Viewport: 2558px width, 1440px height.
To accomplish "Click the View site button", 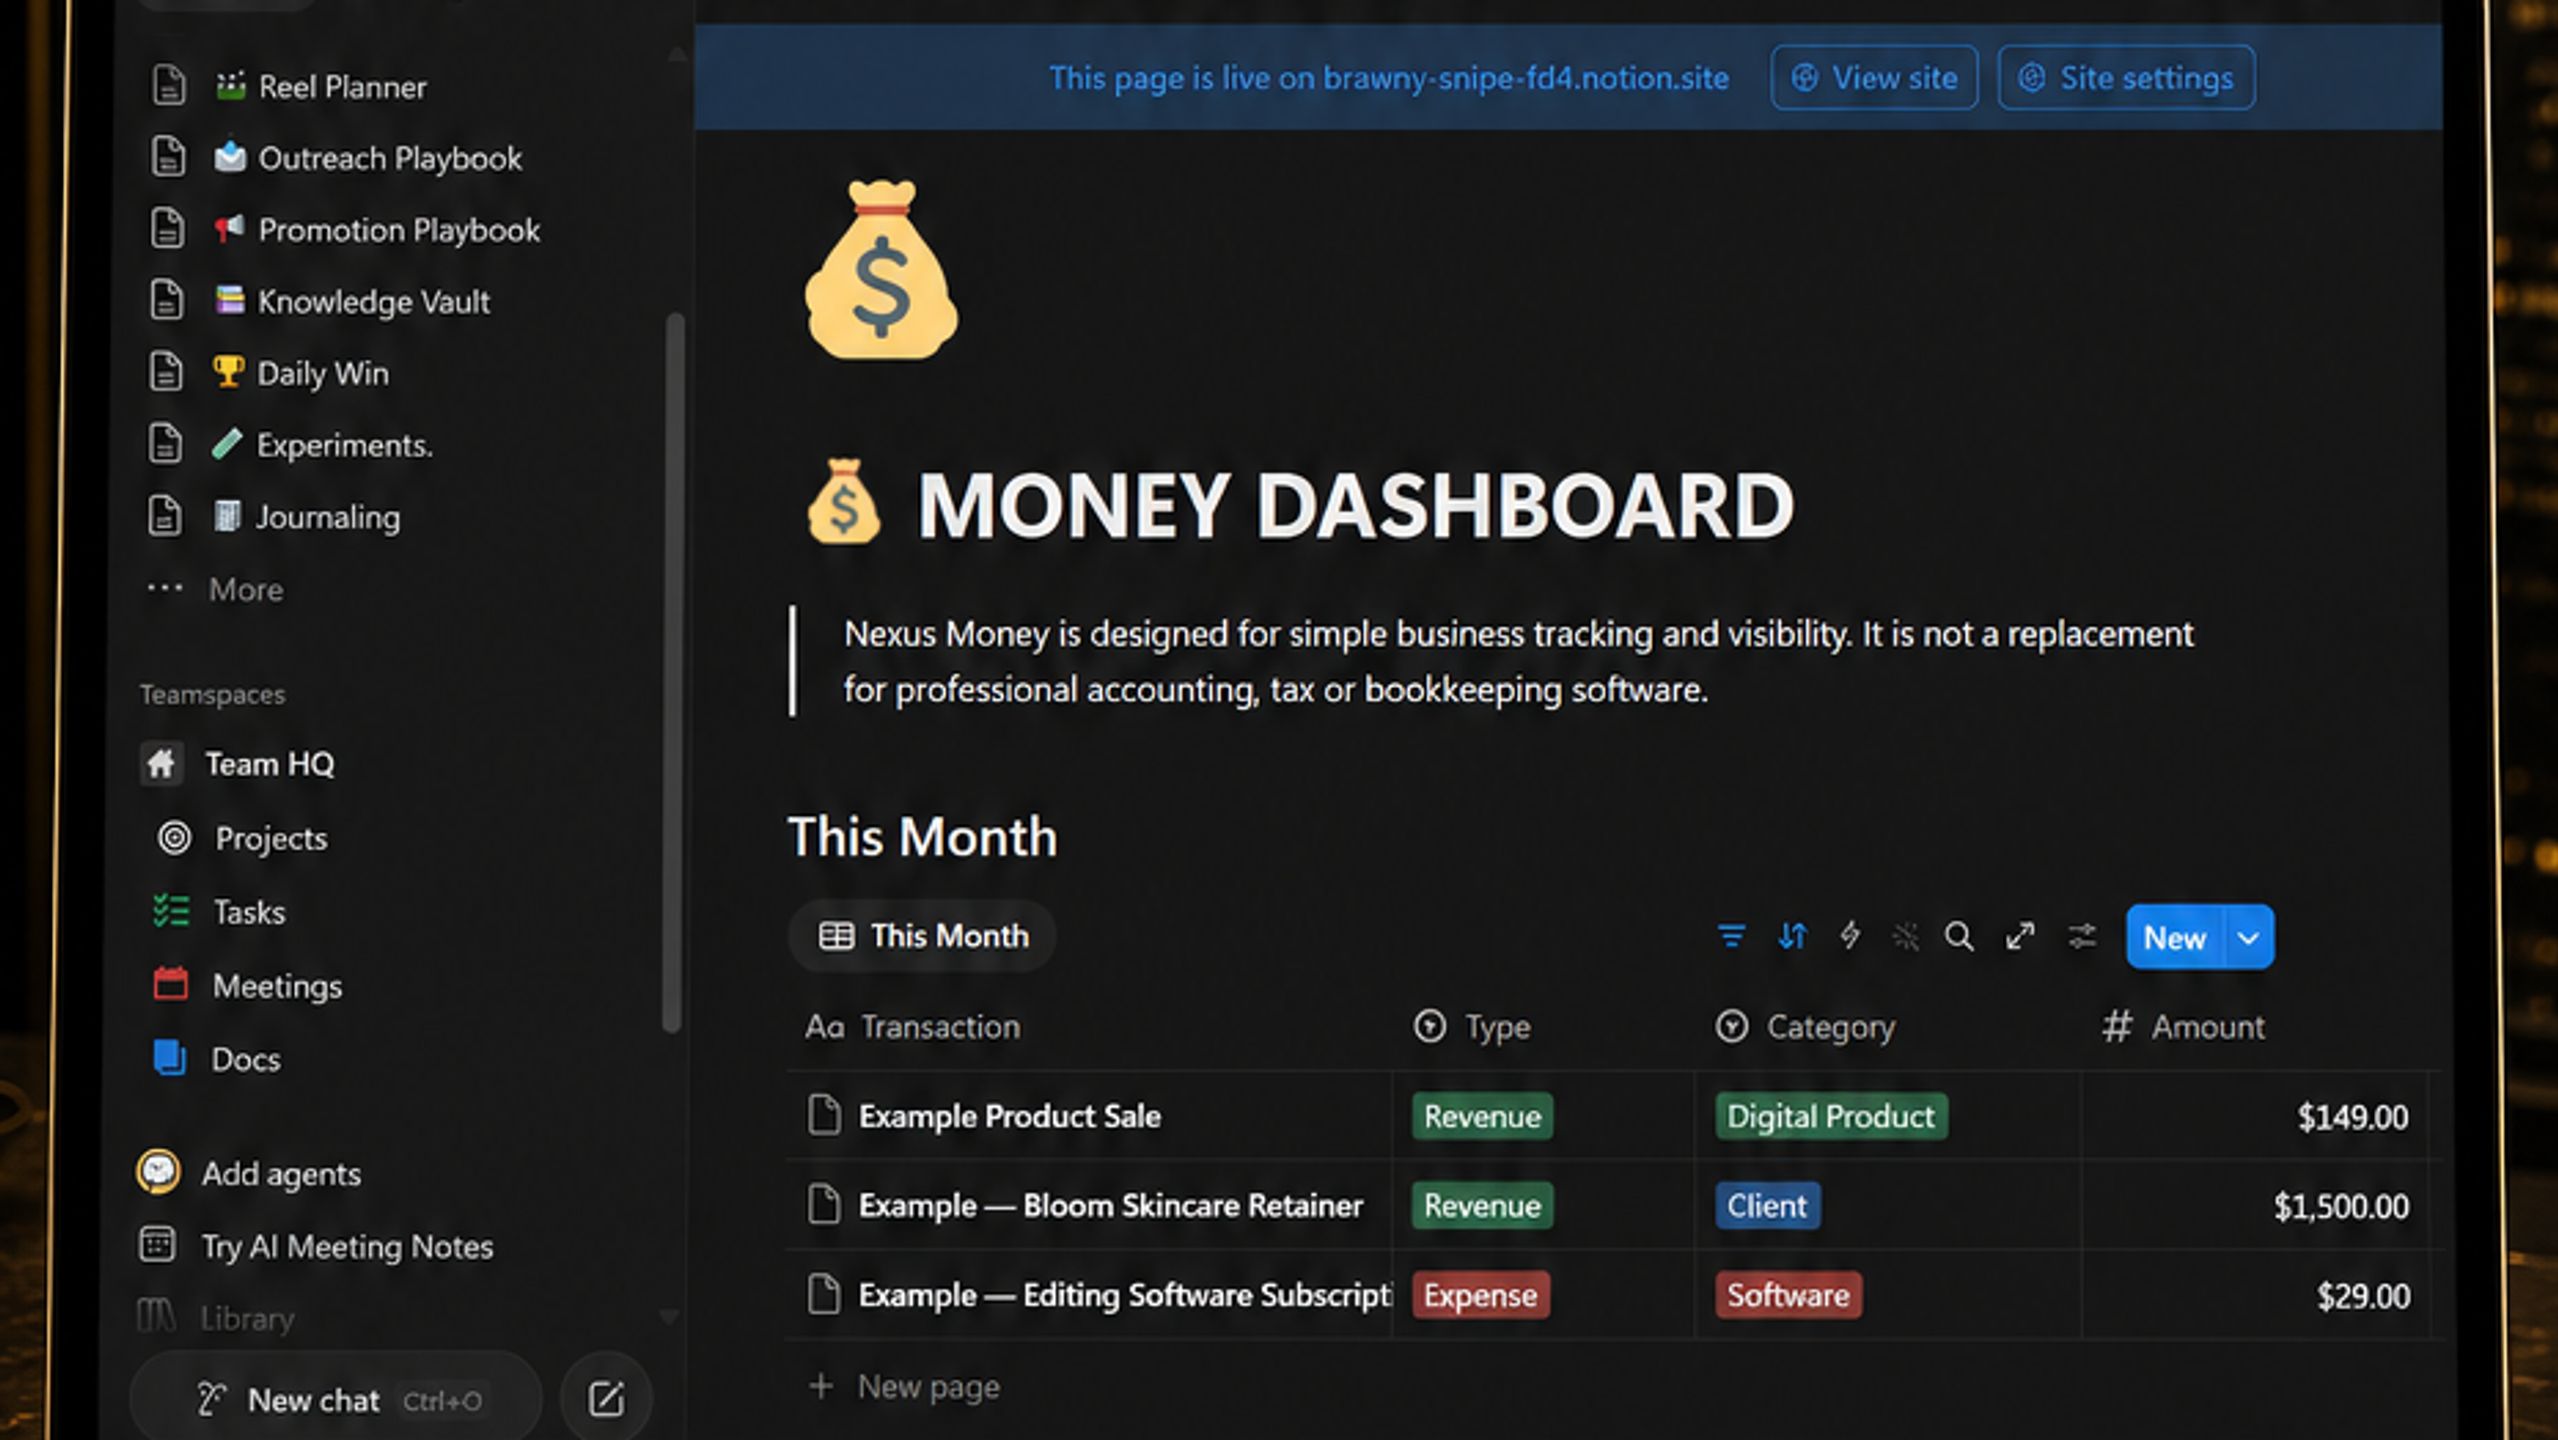I will pyautogui.click(x=1874, y=77).
